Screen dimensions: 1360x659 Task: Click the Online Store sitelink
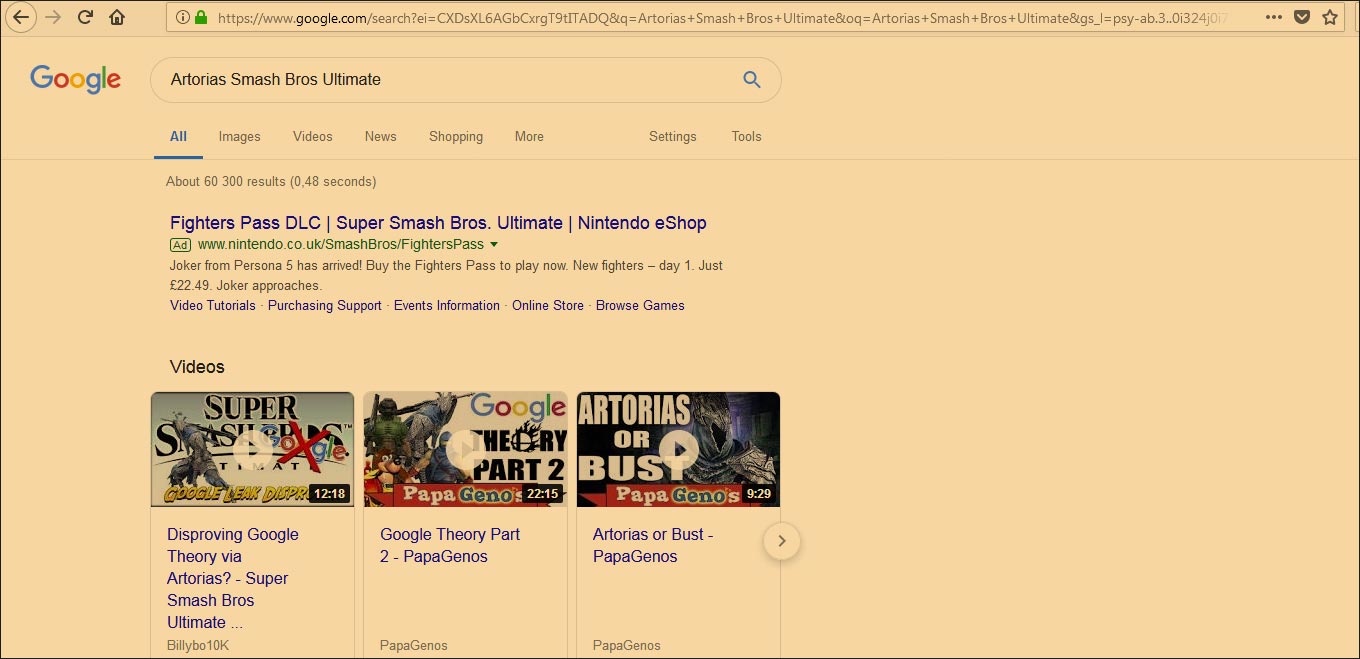(547, 305)
